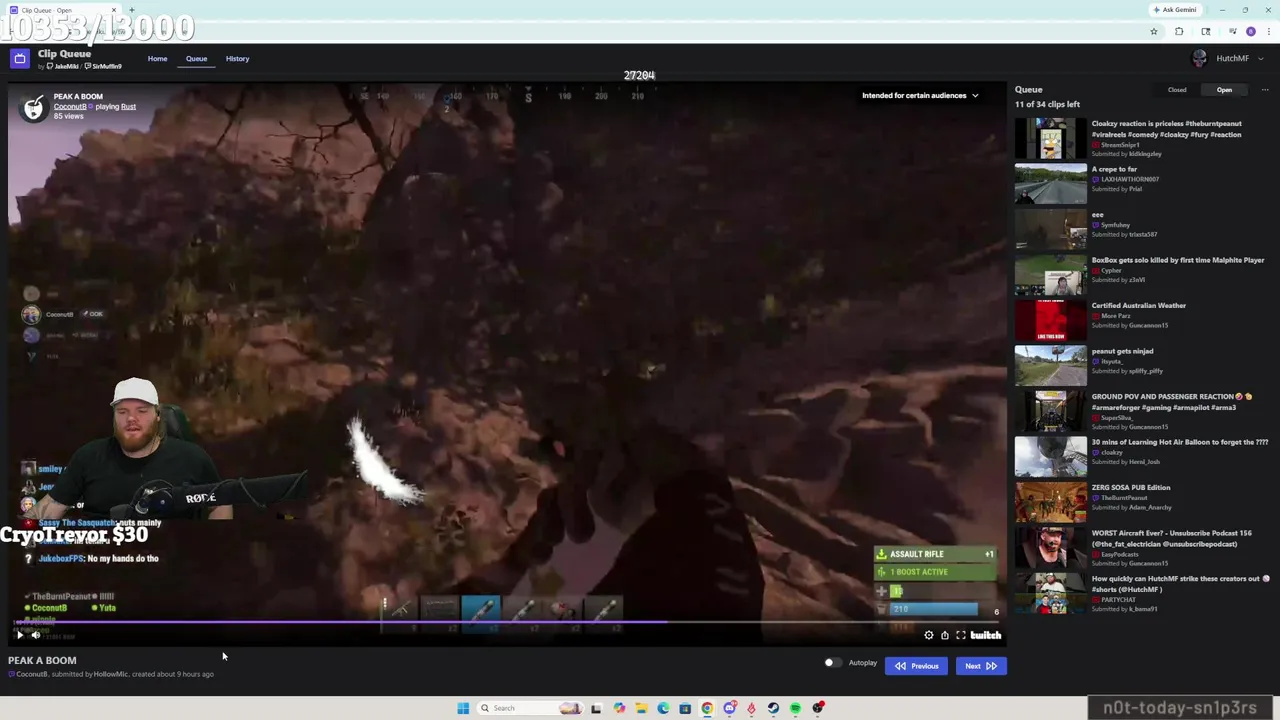The height and width of the screenshot is (720, 1280).
Task: Enter fullscreen on the clip player
Action: click(961, 635)
